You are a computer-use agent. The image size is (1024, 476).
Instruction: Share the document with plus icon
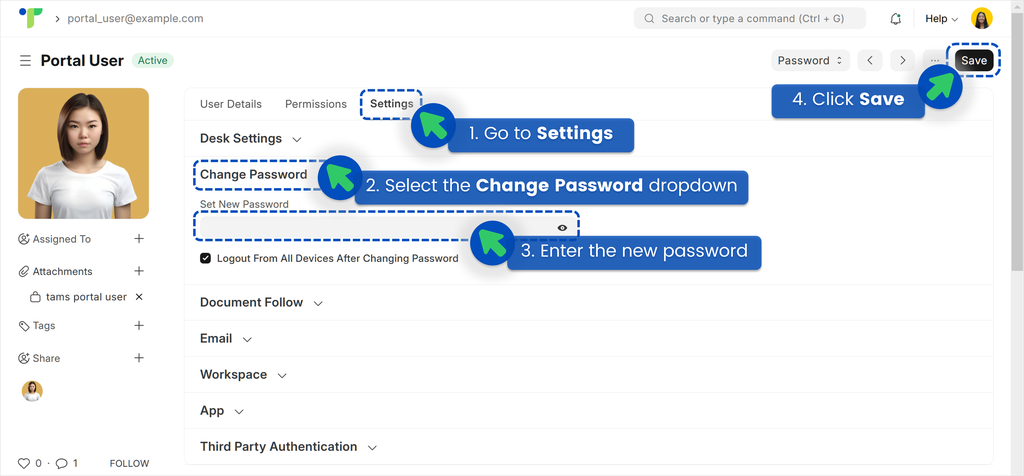[x=138, y=358]
